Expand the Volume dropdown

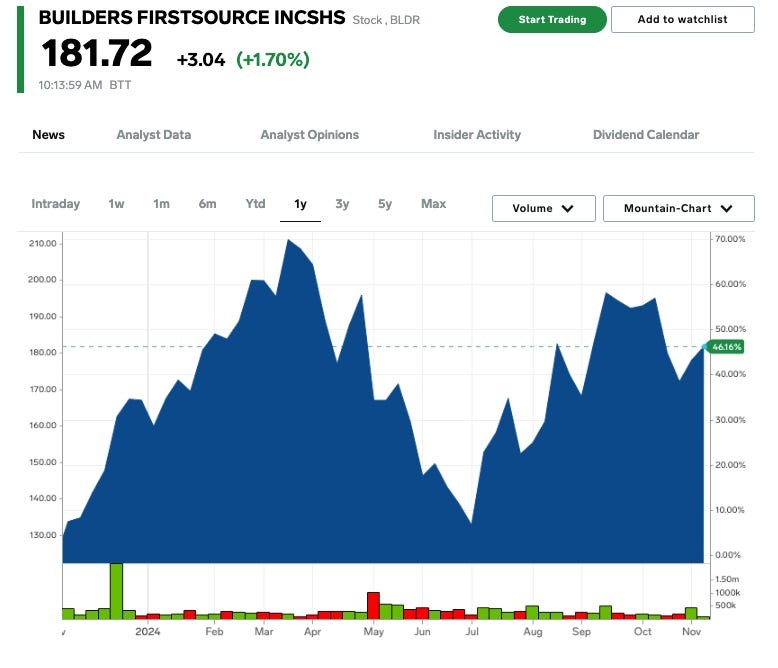pos(543,209)
